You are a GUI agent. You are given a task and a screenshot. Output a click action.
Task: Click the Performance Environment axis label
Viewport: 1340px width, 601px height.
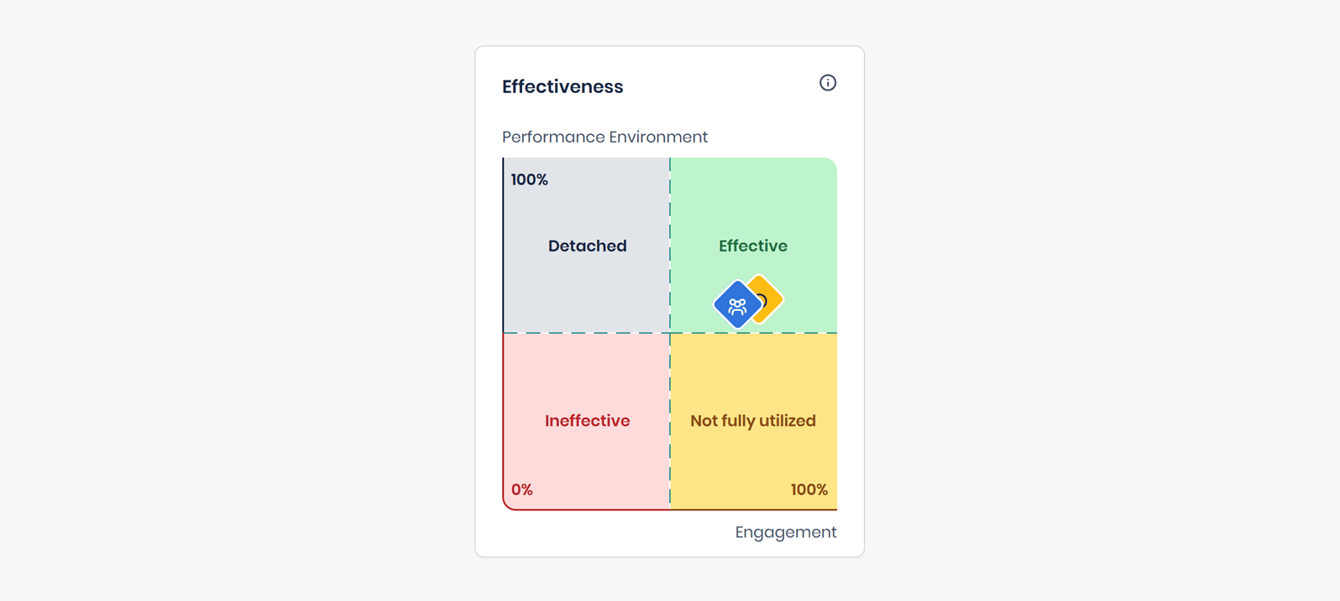(604, 137)
